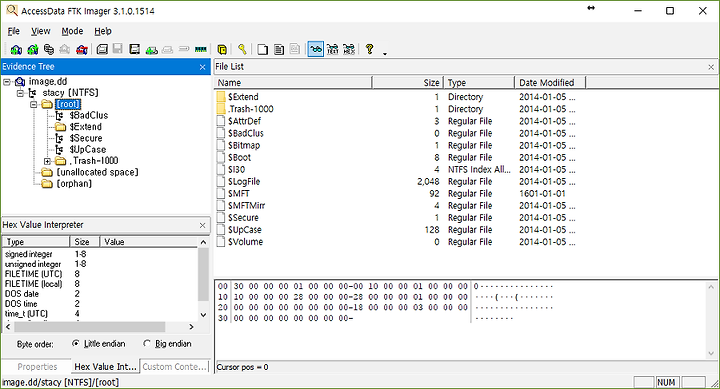Open Image Mounting from the toolbar
This screenshot has height=389, width=720.
(49, 49)
